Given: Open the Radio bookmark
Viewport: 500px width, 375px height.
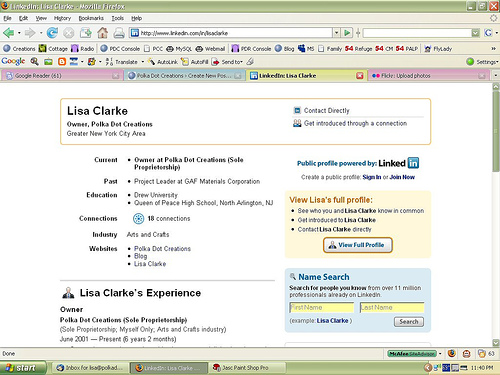Looking at the screenshot, I should 83,49.
